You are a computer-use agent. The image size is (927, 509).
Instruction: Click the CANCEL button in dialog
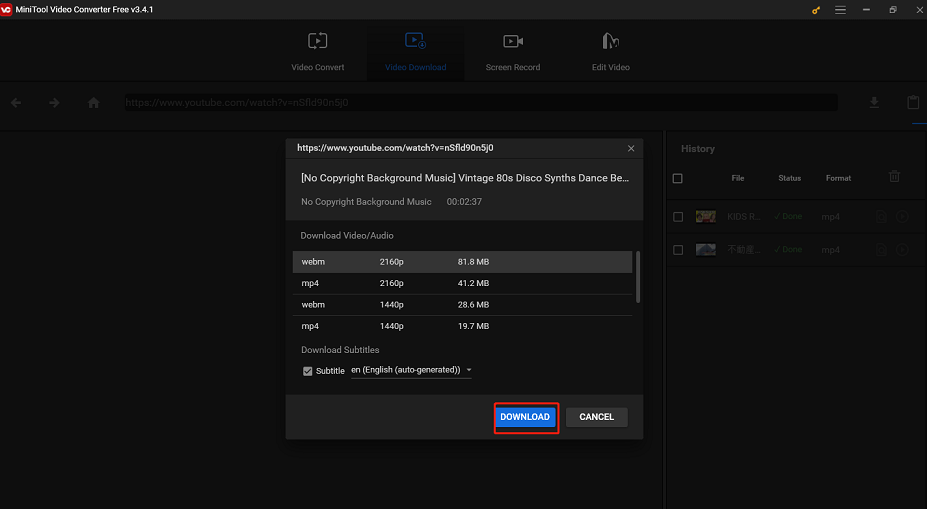(597, 417)
